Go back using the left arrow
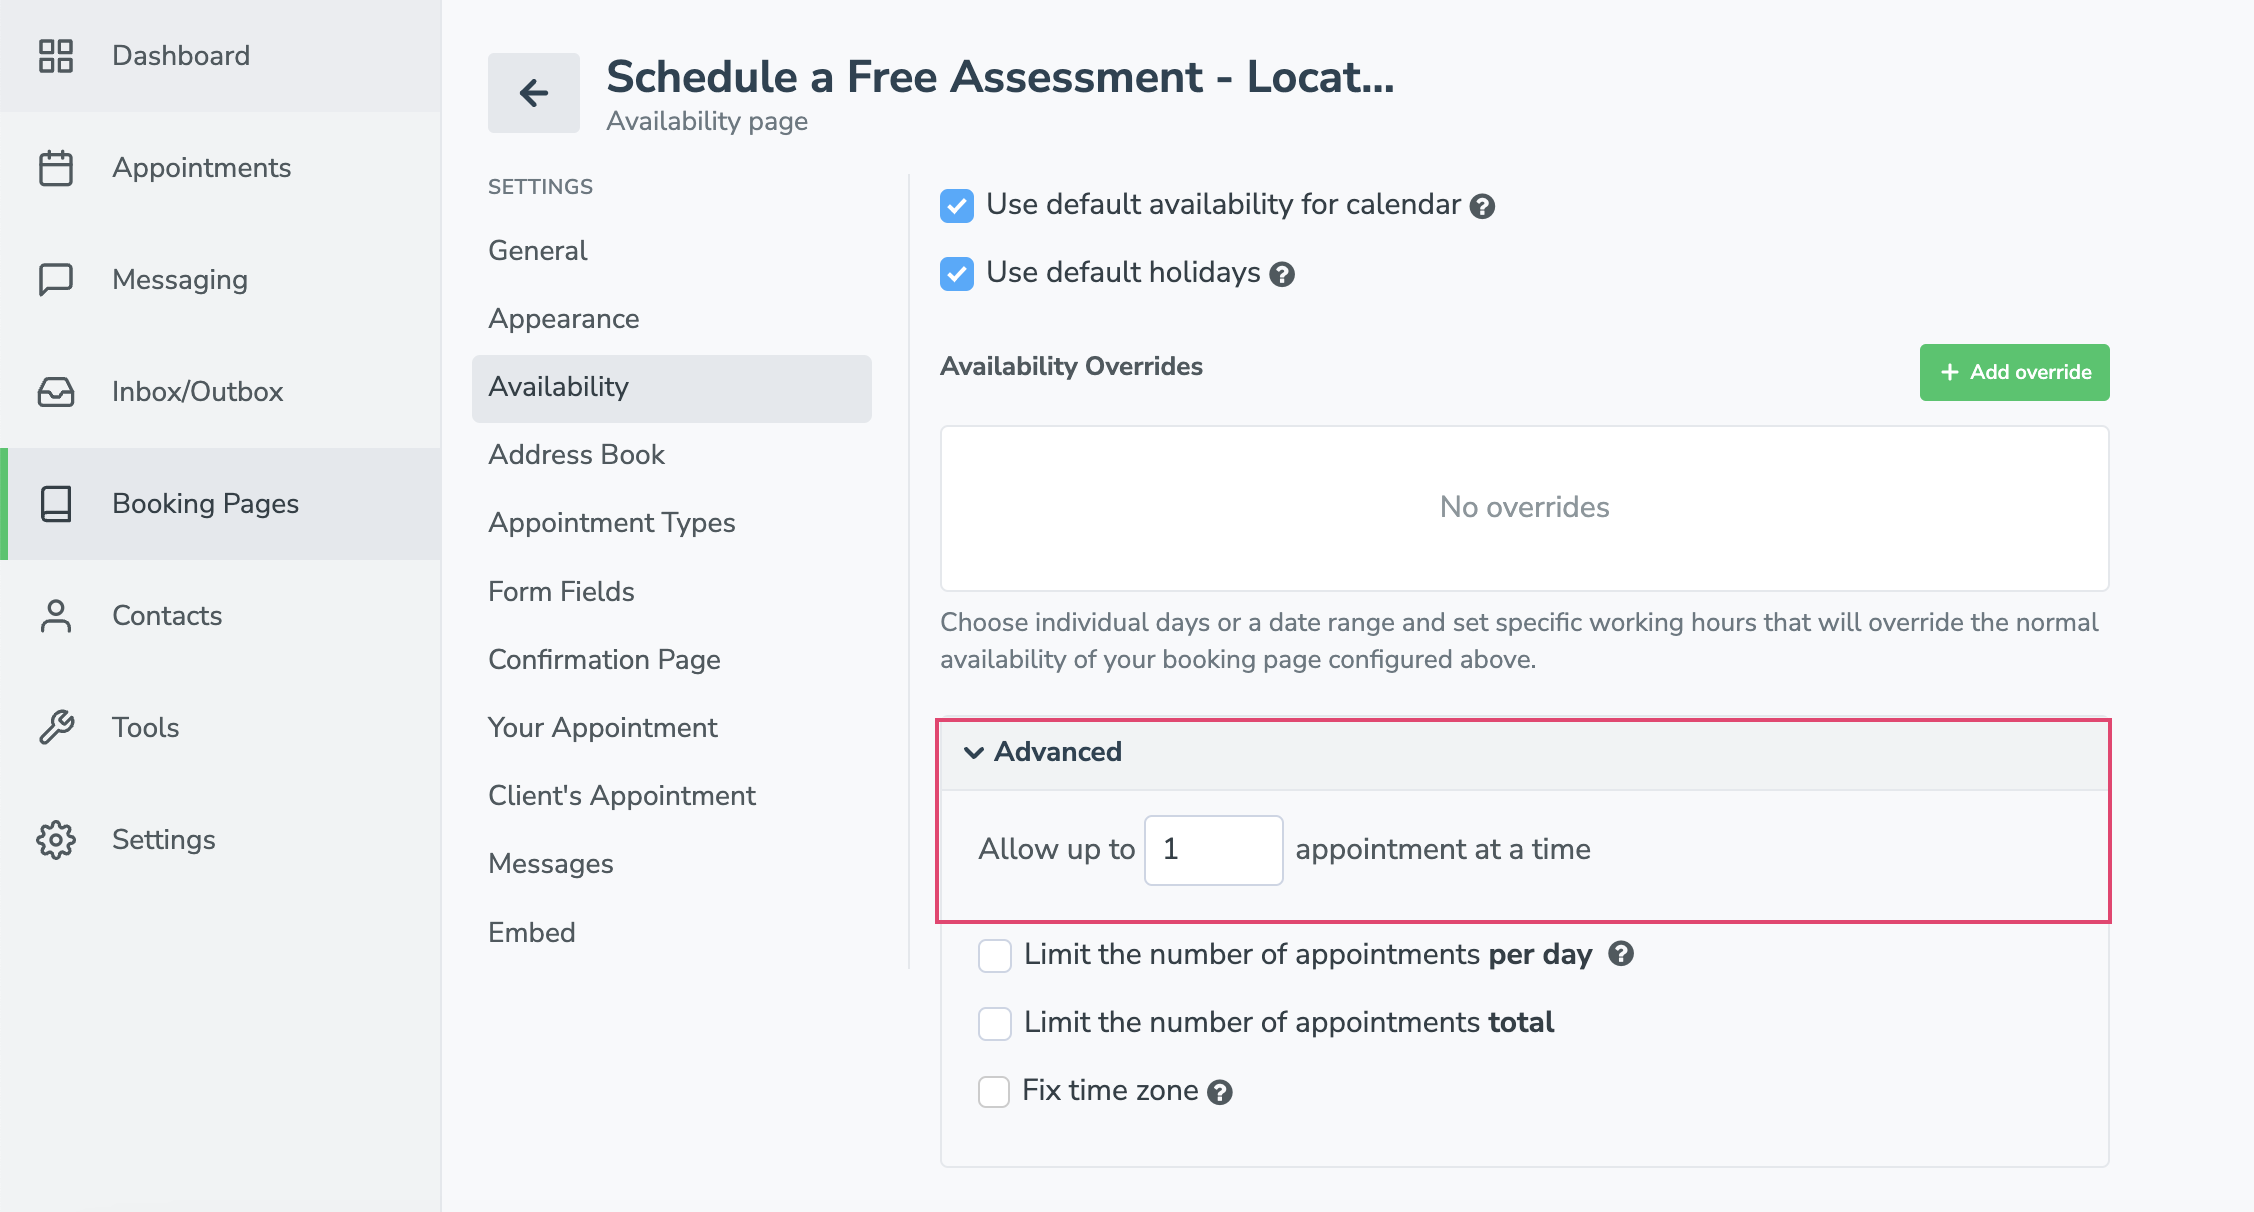Viewport: 2254px width, 1212px height. [534, 93]
